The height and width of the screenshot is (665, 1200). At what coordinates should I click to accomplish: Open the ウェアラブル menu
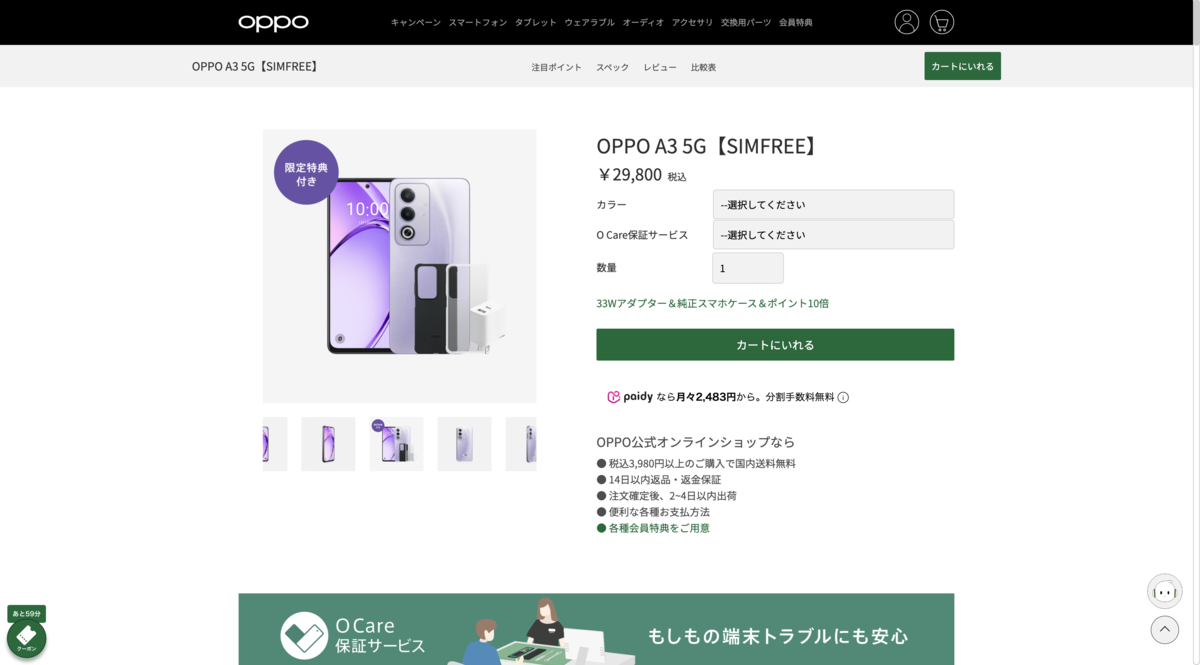pyautogui.click(x=589, y=22)
